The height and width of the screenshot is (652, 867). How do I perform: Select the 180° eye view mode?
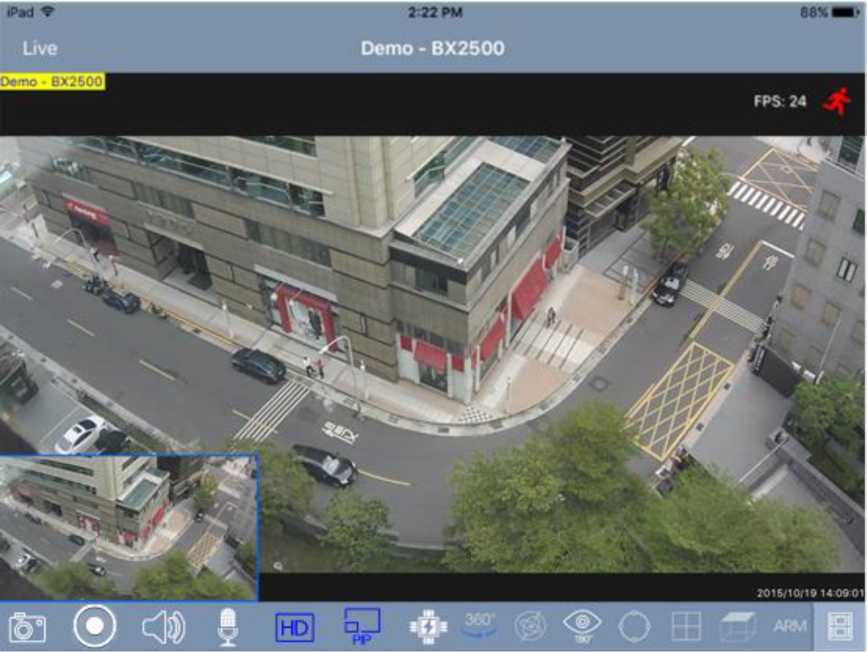tap(582, 626)
